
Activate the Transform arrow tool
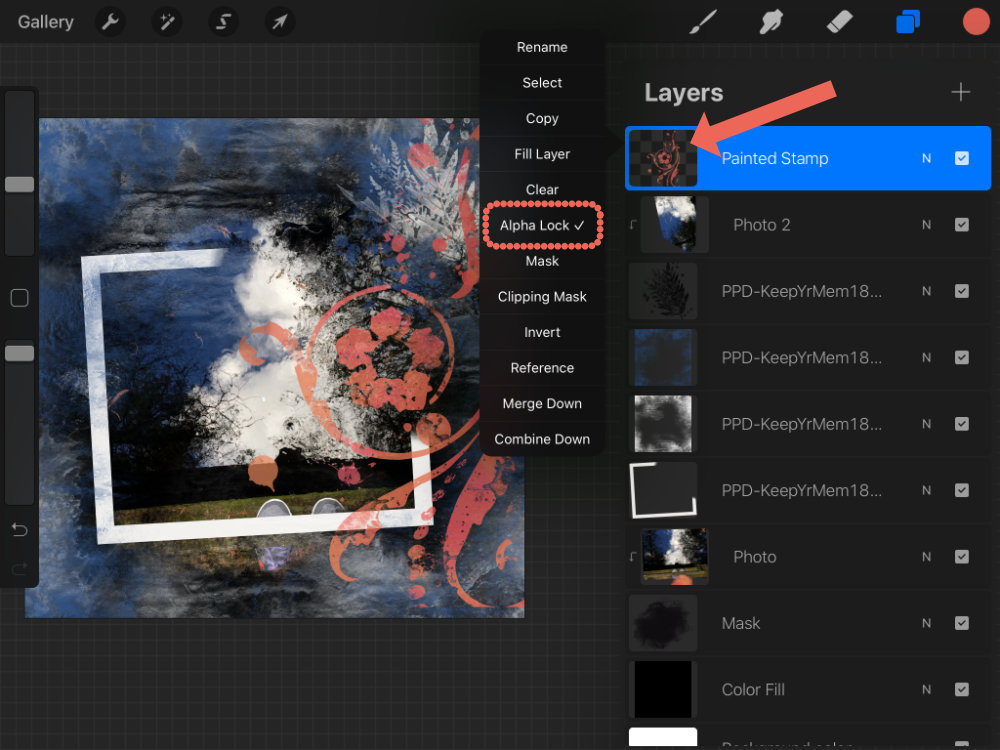(x=279, y=22)
